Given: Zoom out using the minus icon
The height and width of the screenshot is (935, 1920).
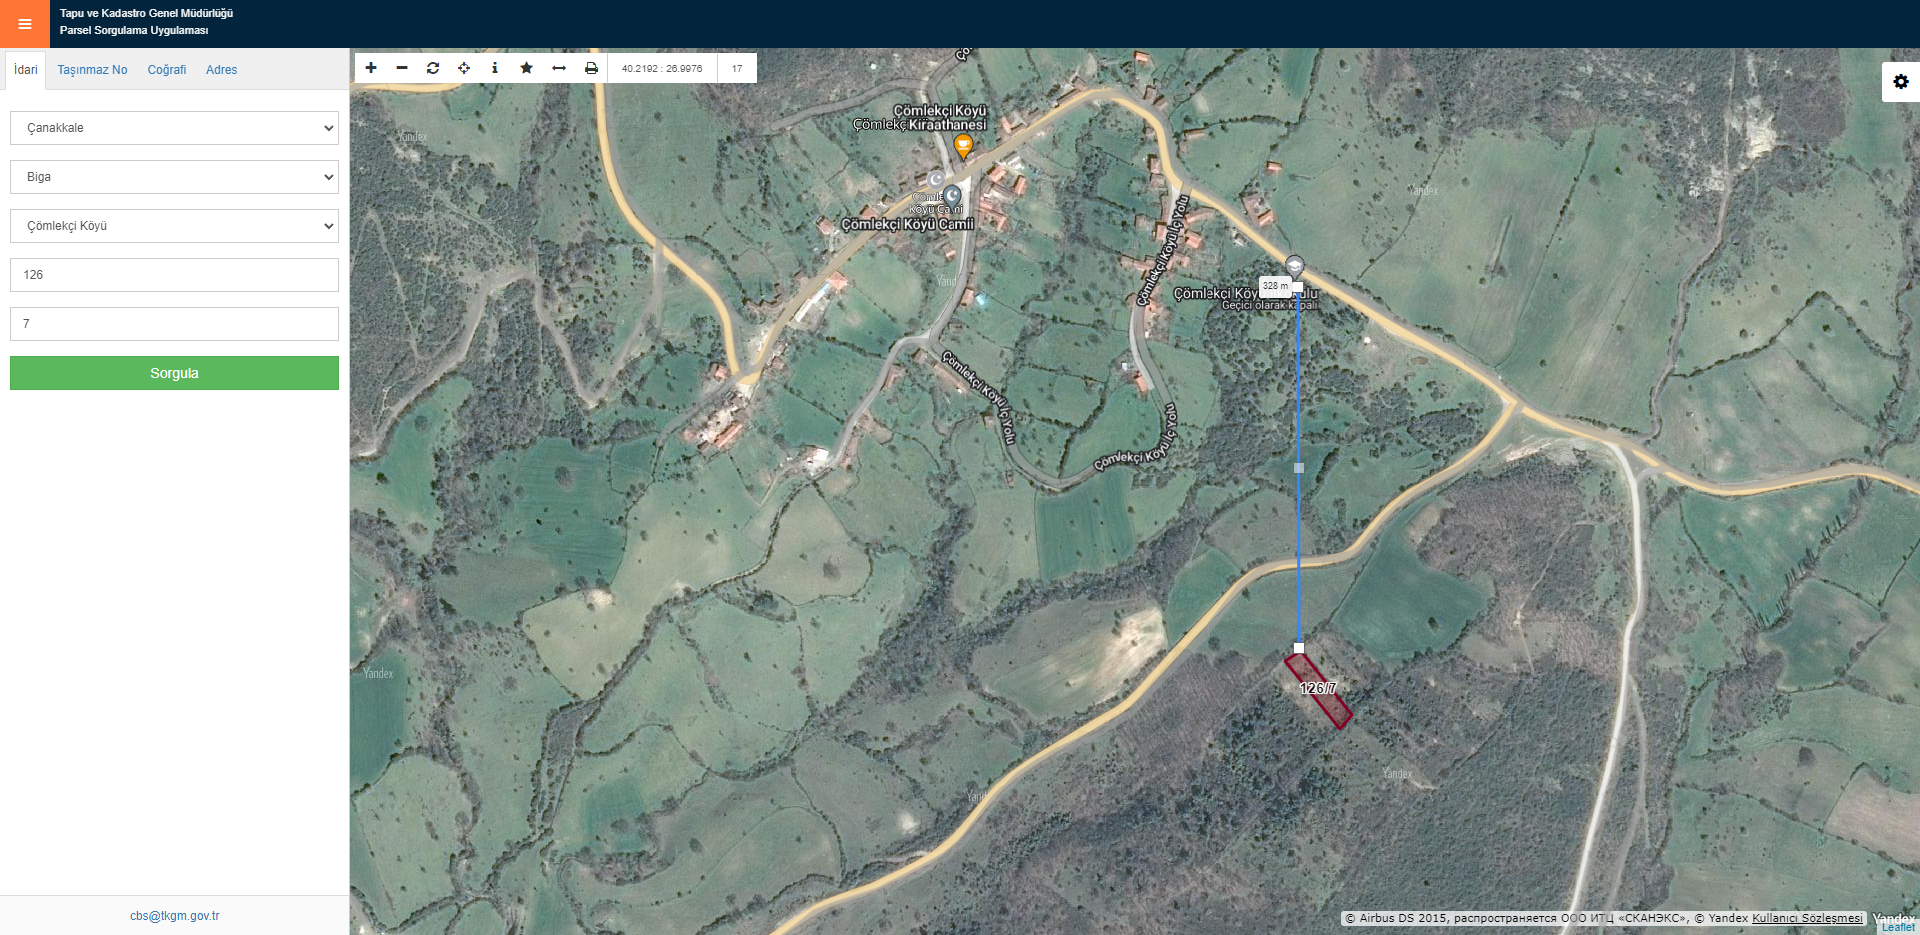Looking at the screenshot, I should [402, 68].
